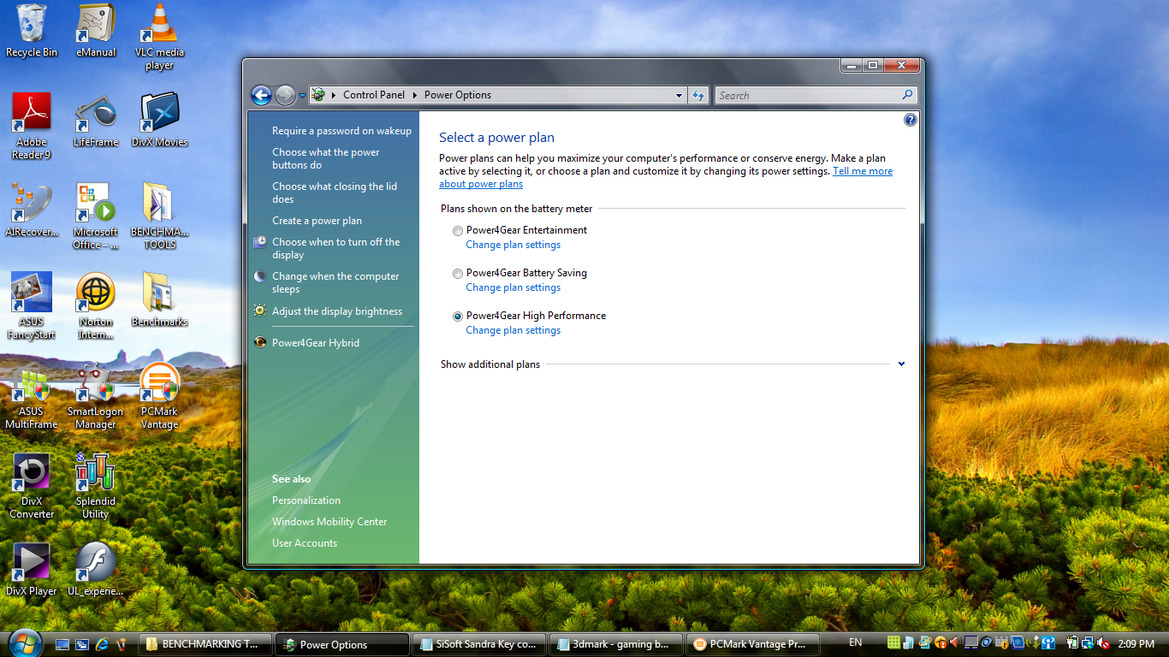
Task: Click the Internet Explorer quick launch icon
Action: (x=102, y=644)
